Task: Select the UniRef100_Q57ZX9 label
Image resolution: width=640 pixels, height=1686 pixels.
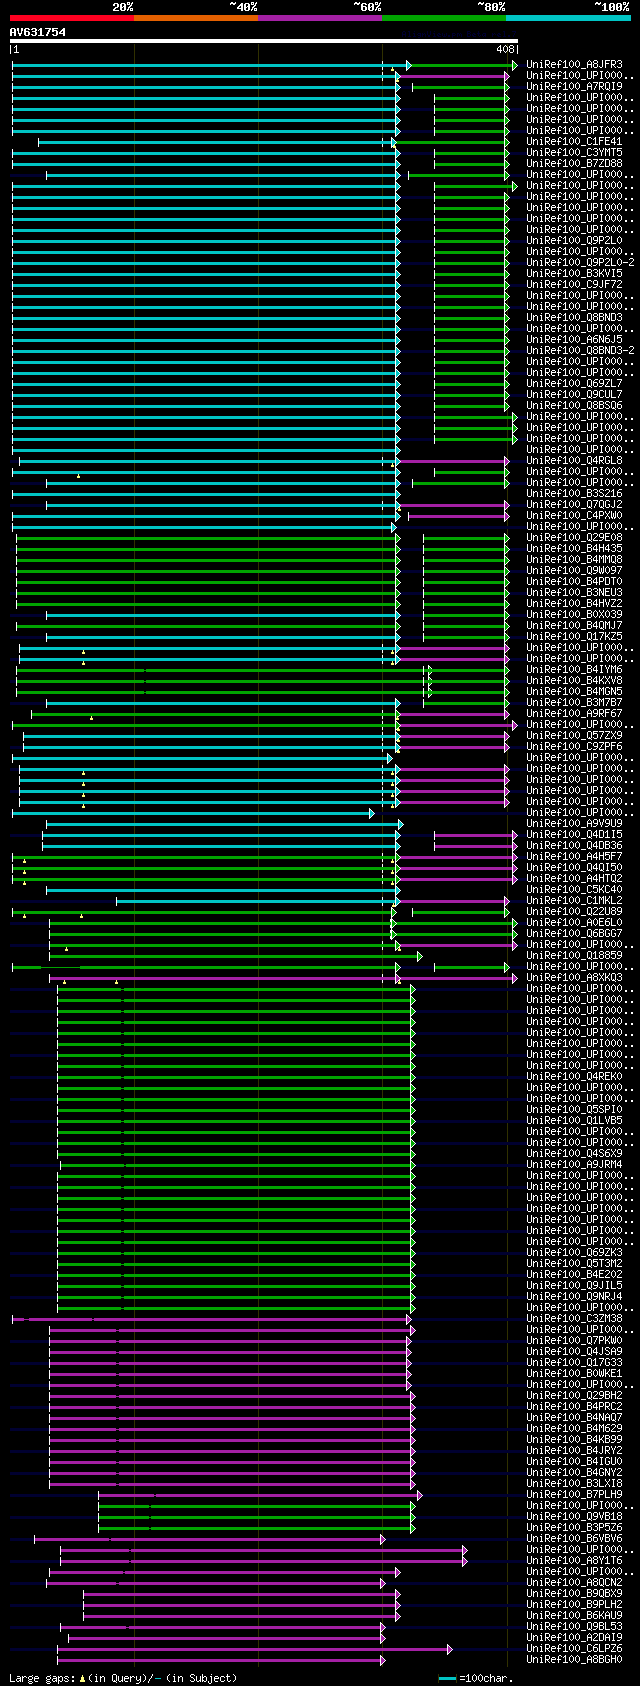Action: coord(574,736)
